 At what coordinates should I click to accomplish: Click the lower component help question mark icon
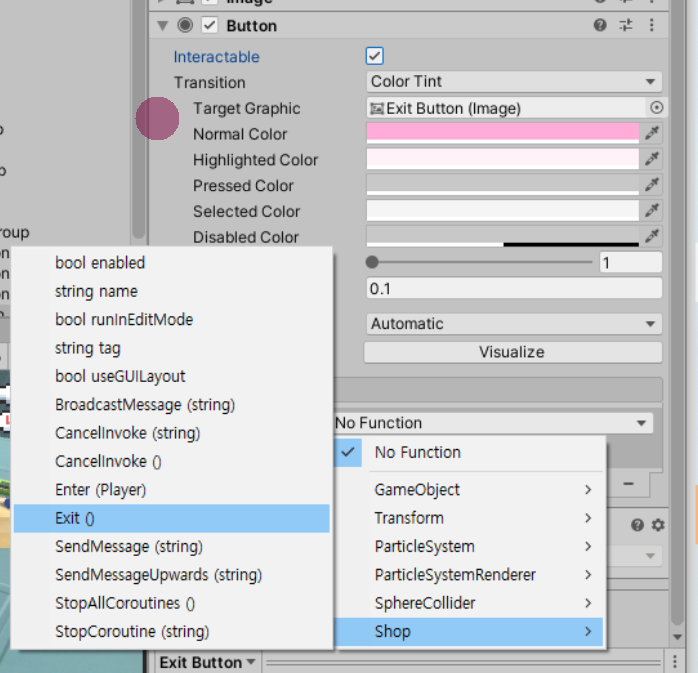pos(637,525)
